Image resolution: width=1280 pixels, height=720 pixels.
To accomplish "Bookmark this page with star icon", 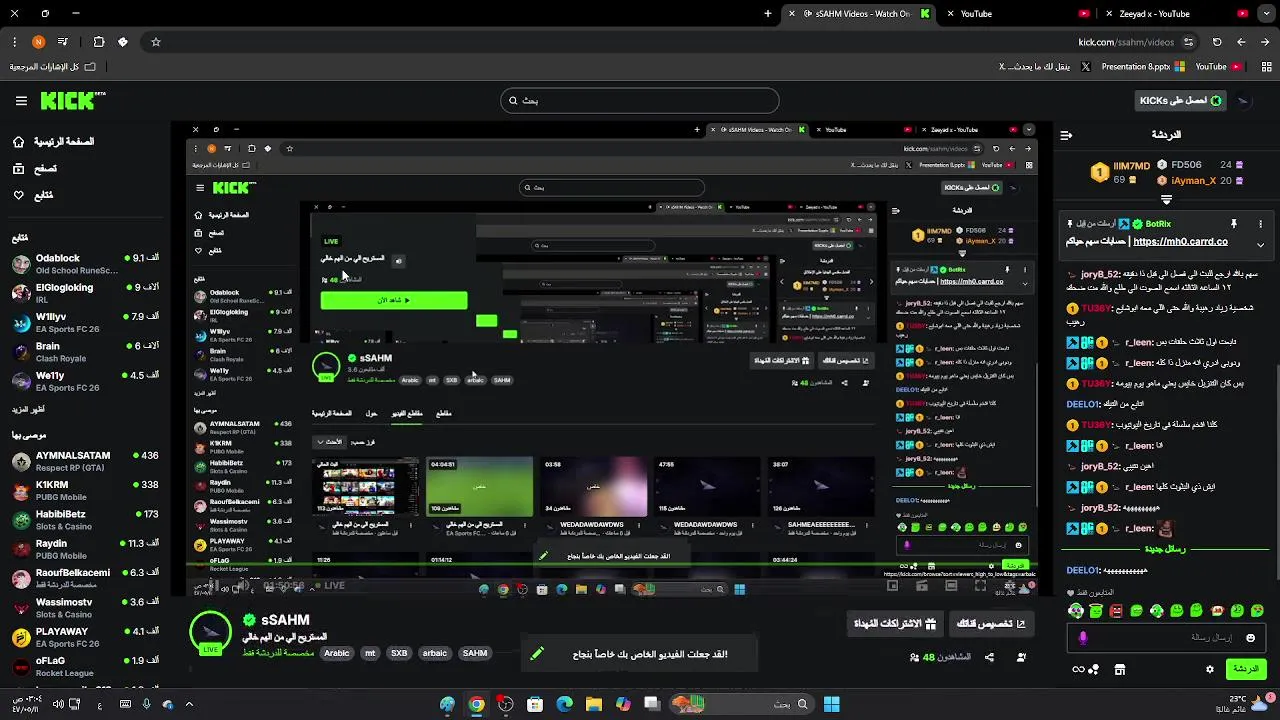I will coord(156,42).
